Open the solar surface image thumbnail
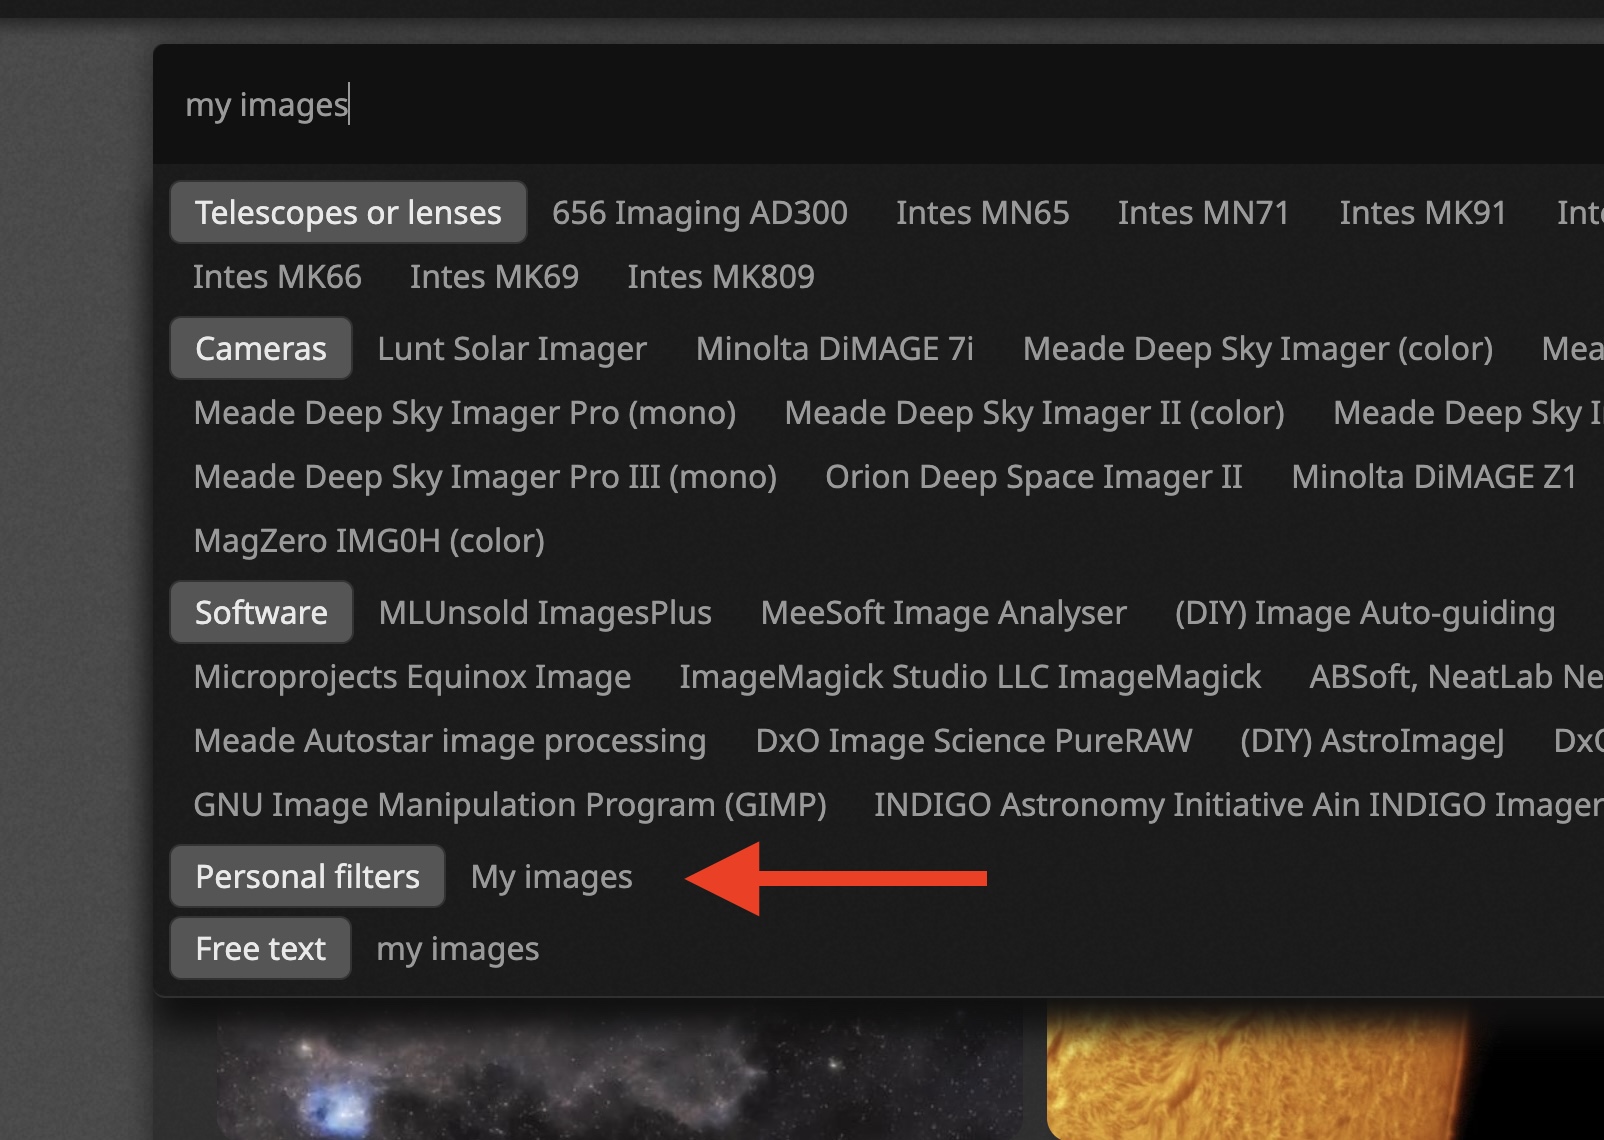This screenshot has height=1140, width=1604. click(x=1325, y=1070)
